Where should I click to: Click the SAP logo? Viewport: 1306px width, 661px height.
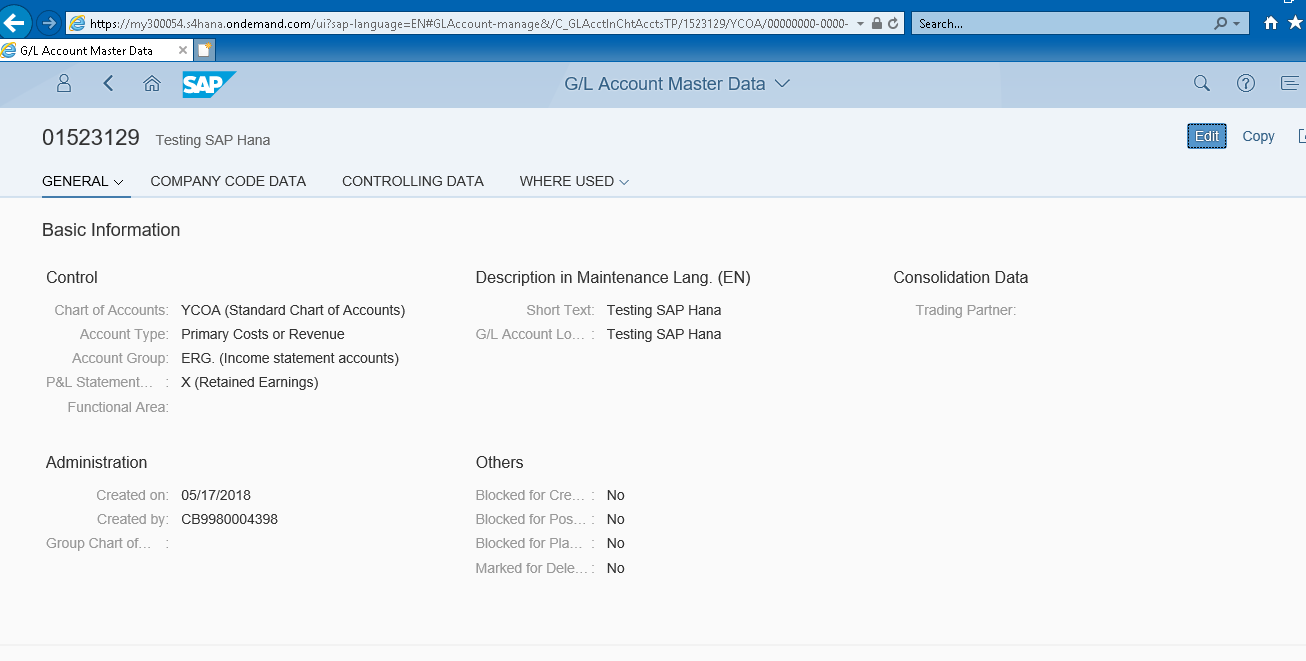208,85
